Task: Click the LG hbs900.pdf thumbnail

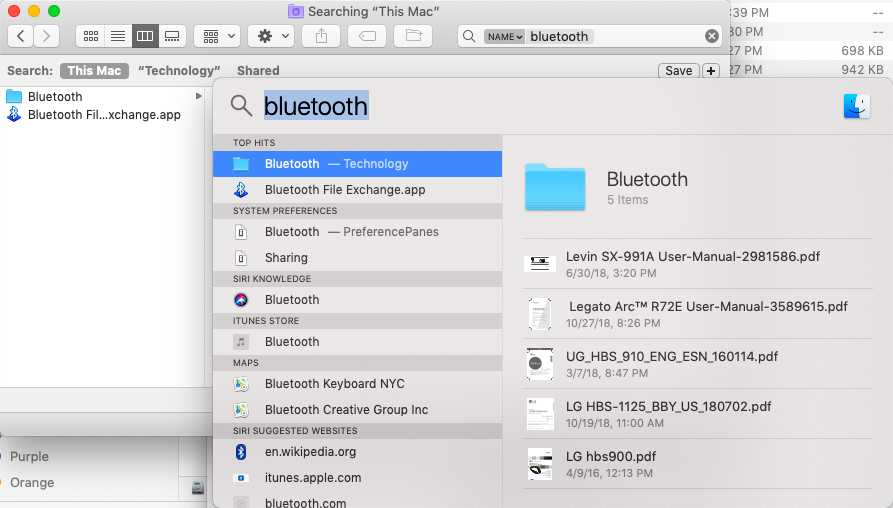Action: click(x=540, y=464)
